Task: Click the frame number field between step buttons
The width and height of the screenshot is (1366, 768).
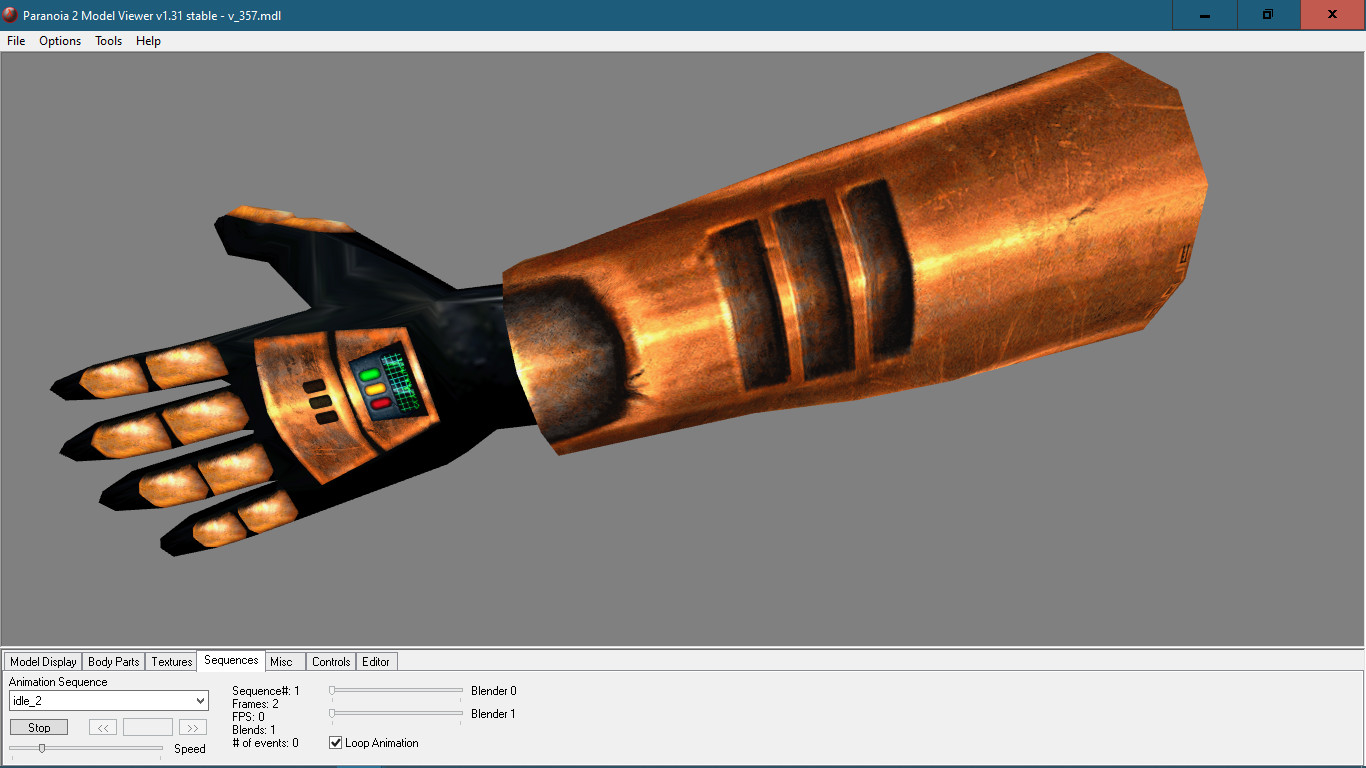Action: [147, 727]
